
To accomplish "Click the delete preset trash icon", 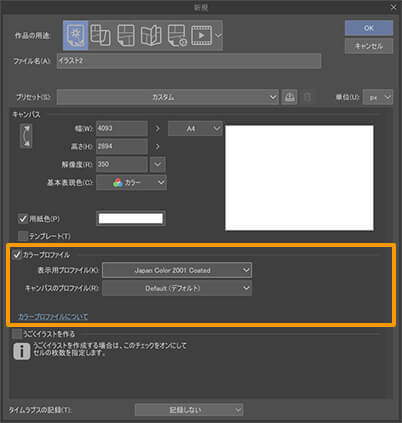I will (308, 97).
